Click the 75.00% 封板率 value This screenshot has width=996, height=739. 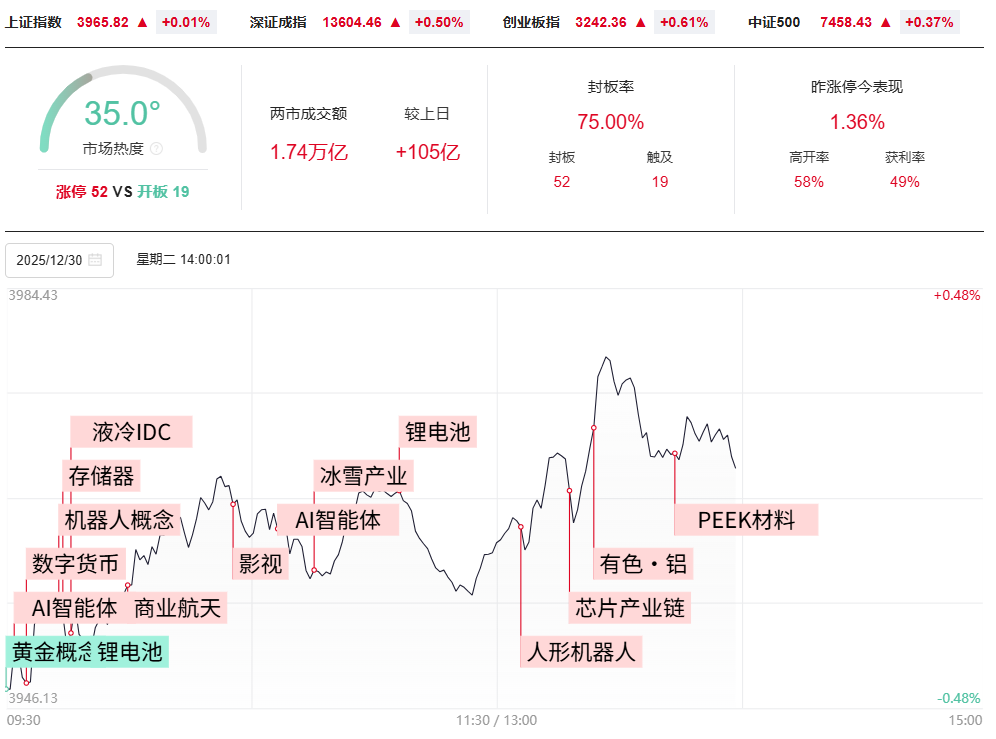tap(610, 122)
